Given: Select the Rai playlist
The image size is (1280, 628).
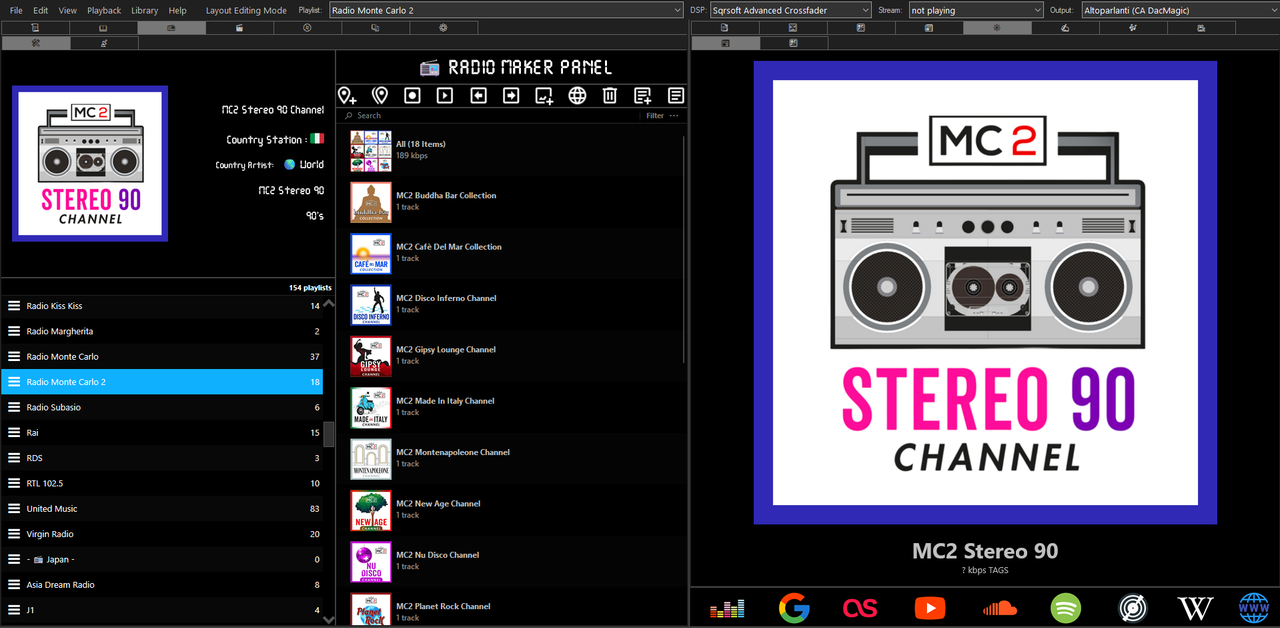Looking at the screenshot, I should [162, 432].
